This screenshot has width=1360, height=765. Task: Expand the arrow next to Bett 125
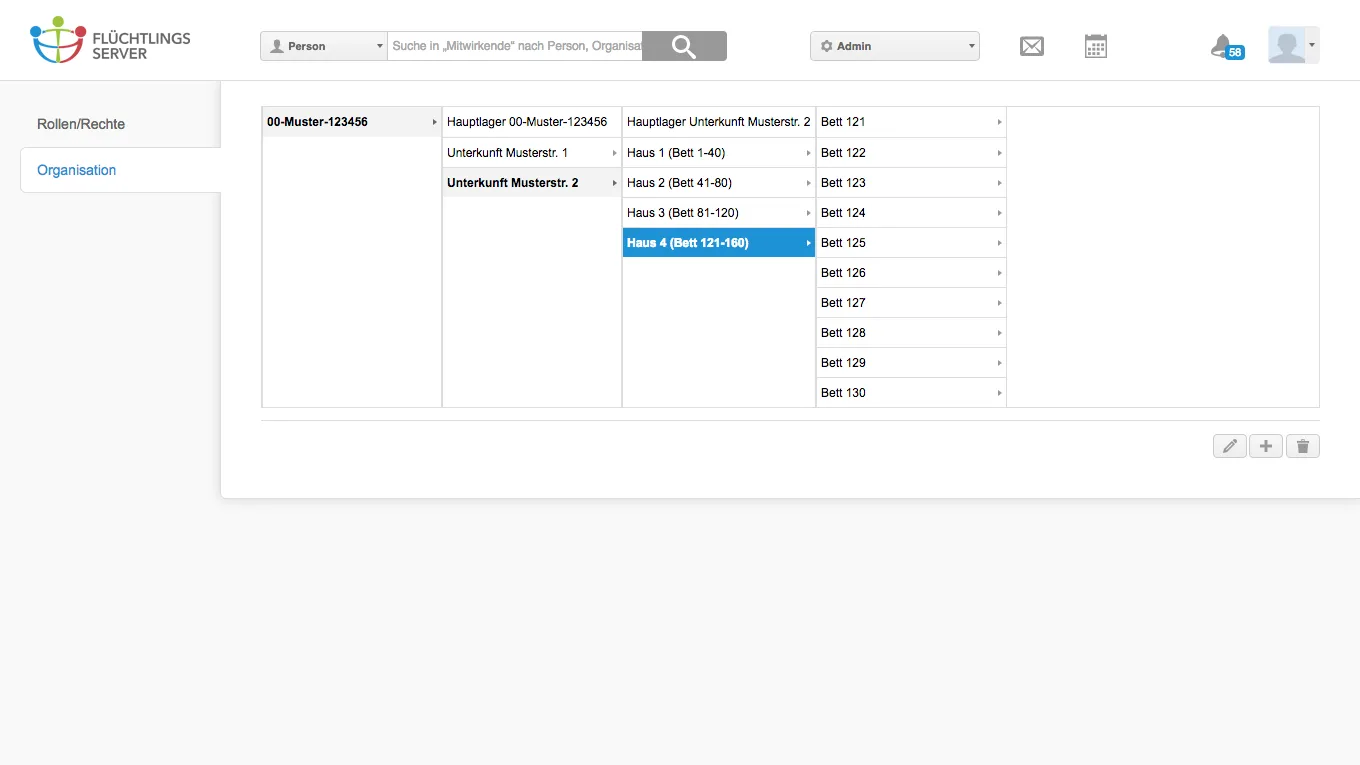tap(999, 243)
